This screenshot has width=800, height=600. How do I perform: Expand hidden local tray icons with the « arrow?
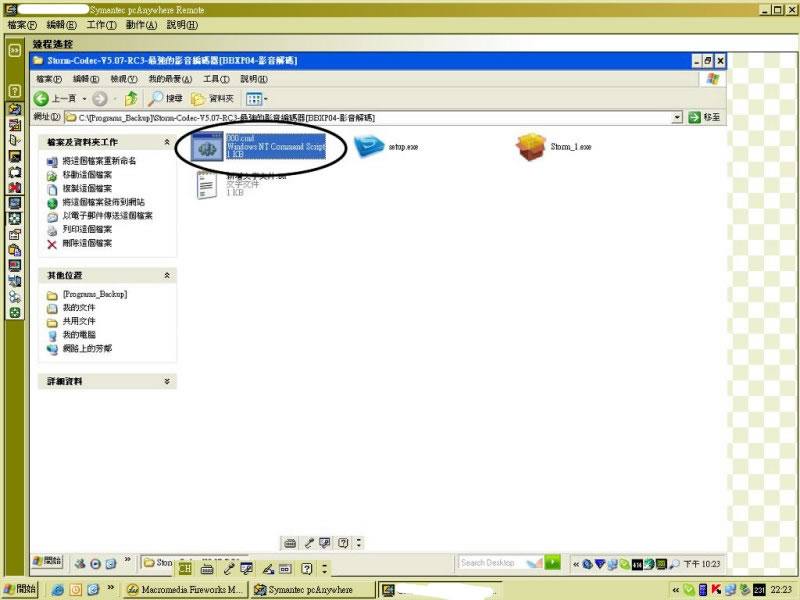[676, 590]
